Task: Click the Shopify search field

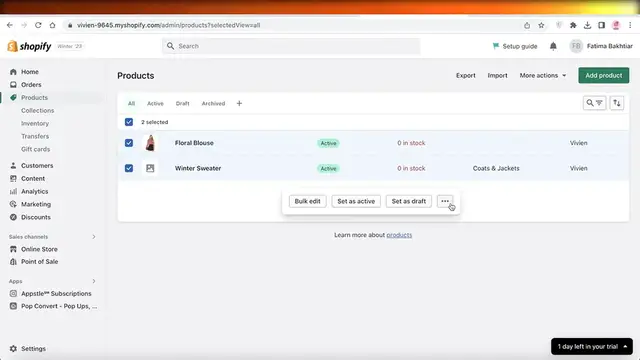Action: (291, 46)
